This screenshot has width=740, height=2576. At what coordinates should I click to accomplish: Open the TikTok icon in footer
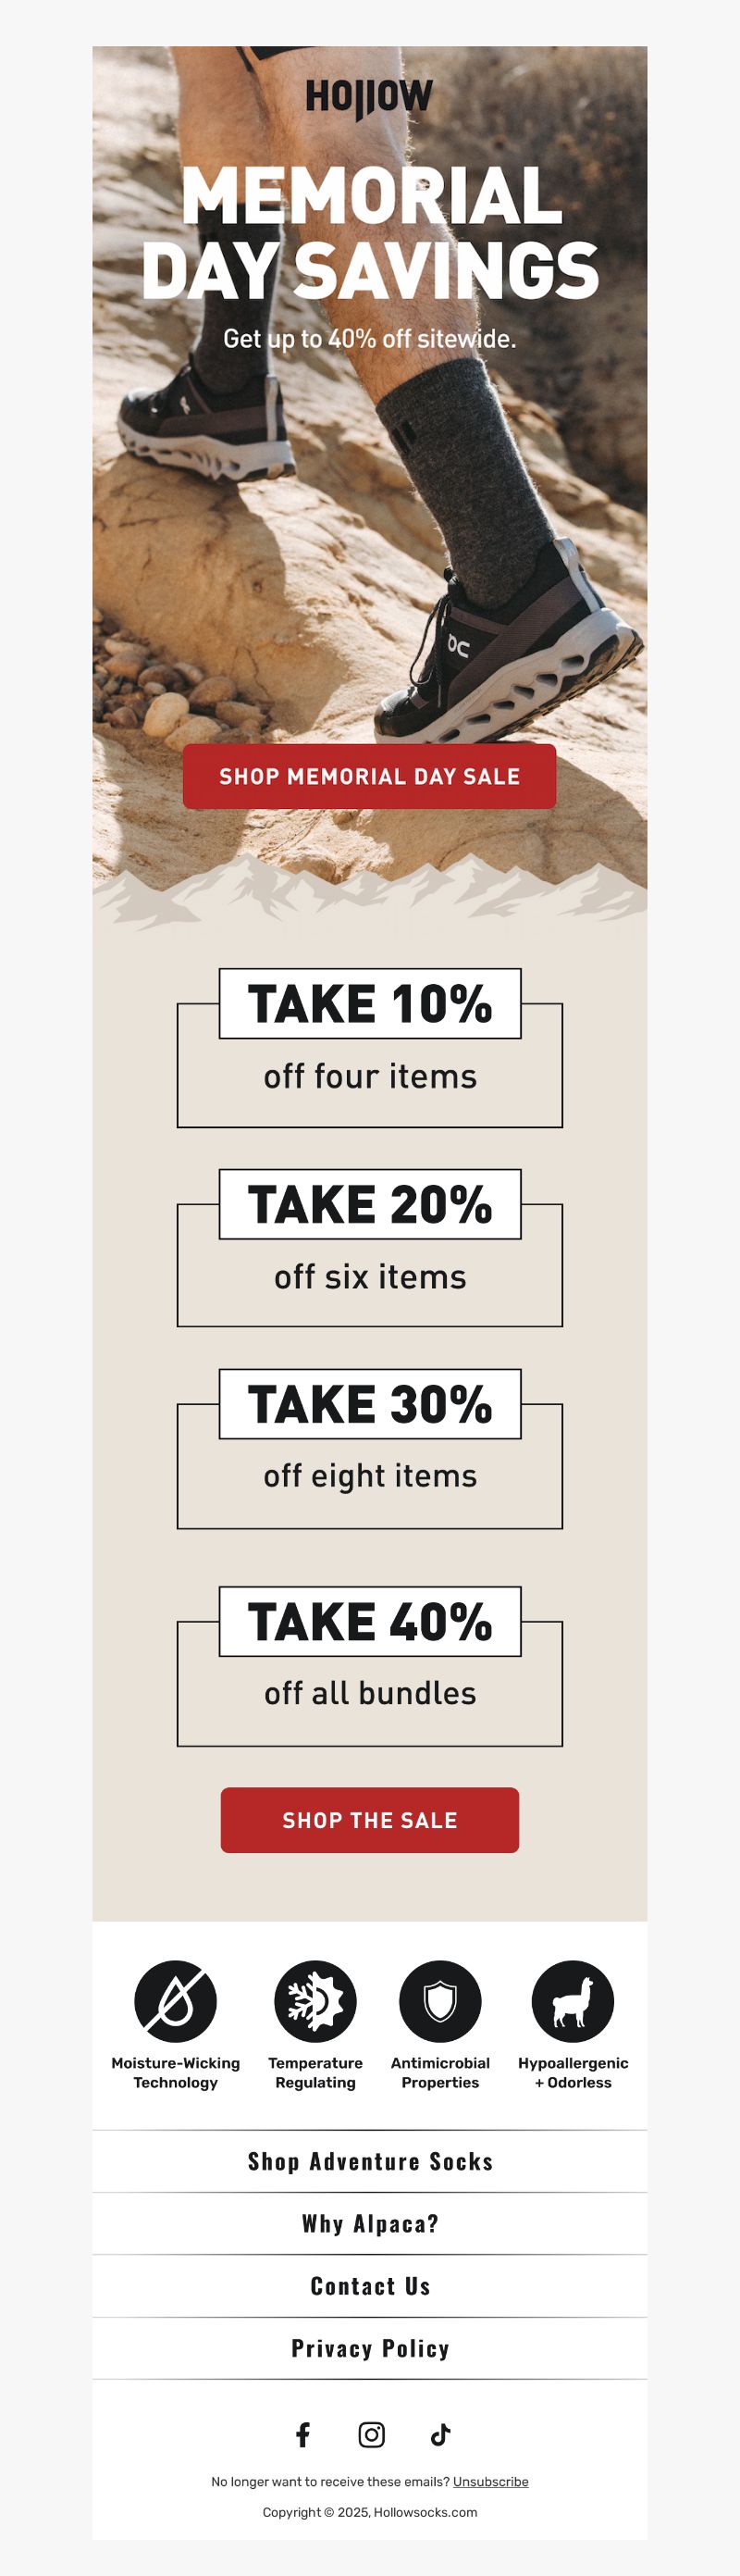440,2434
